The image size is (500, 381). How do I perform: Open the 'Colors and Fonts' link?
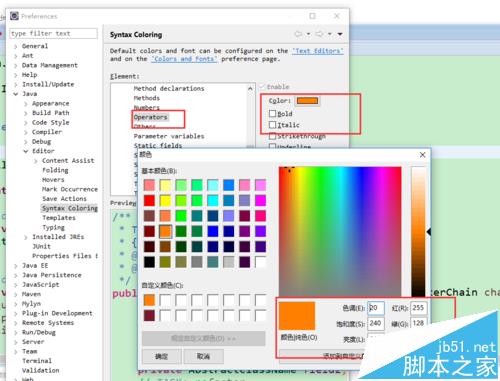184,59
